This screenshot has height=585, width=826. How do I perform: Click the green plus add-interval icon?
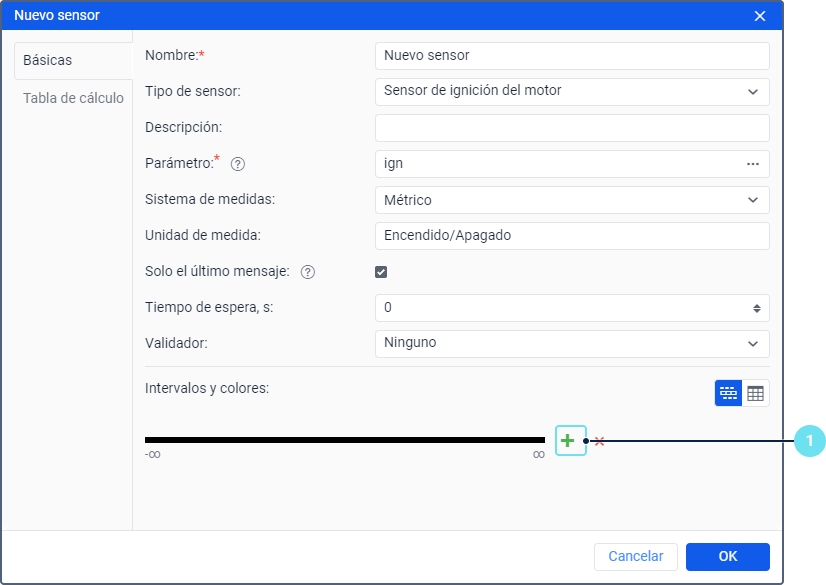coord(568,441)
